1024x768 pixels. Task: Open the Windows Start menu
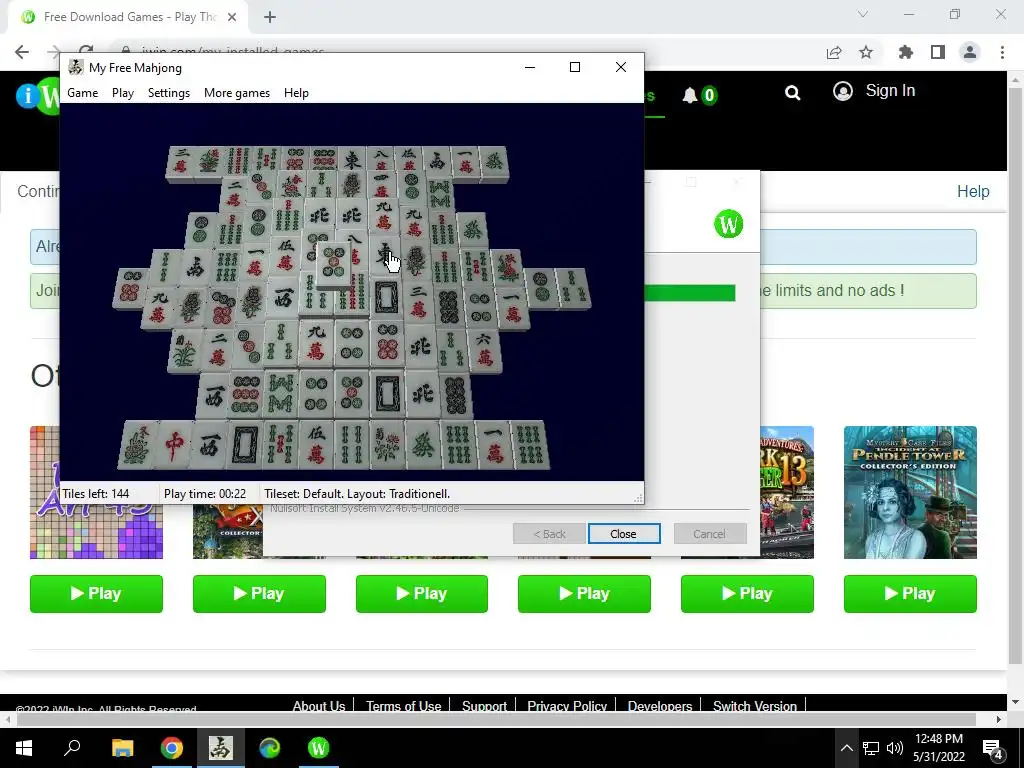coord(24,748)
